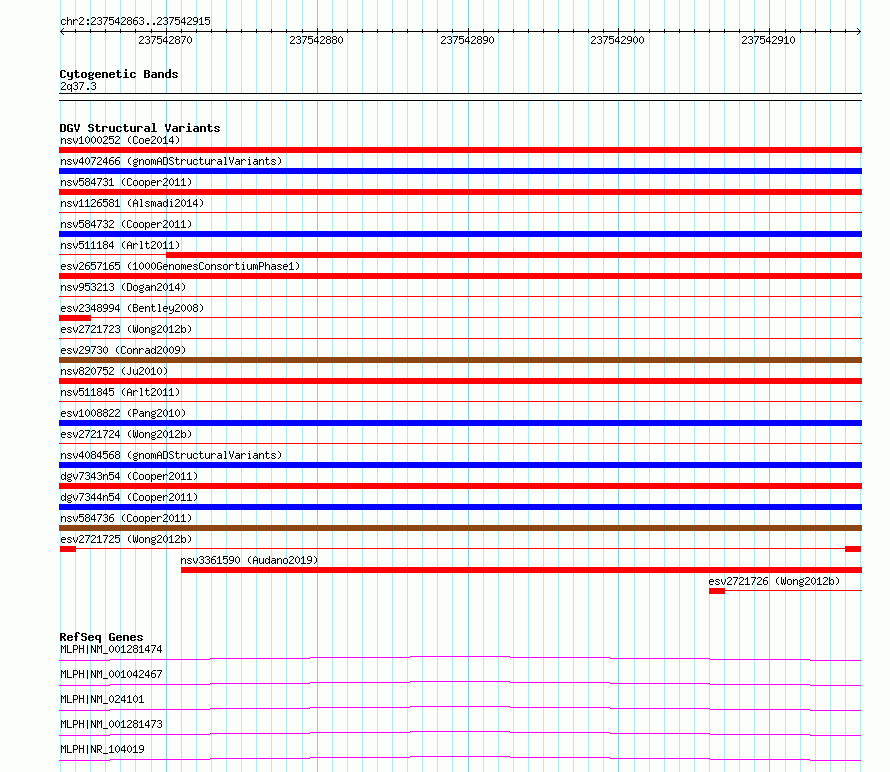
Task: Click the brown bar under esv29730 (Conrad2009)
Action: (x=460, y=360)
